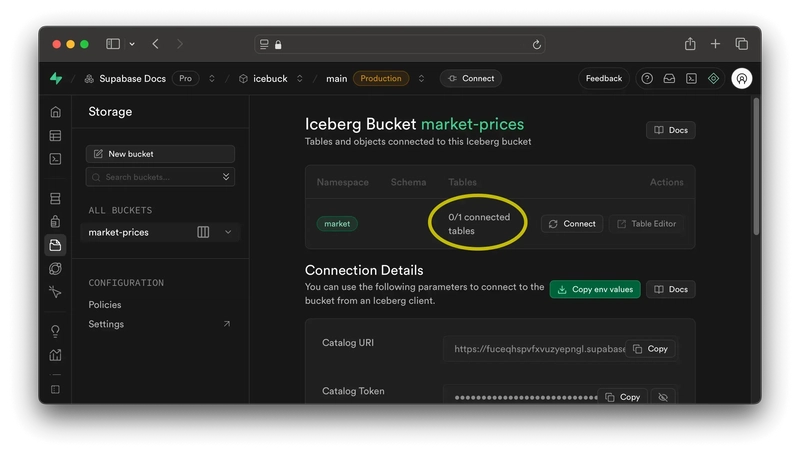Expand the project switcher next to icebuck
The height and width of the screenshot is (455, 800).
point(299,79)
